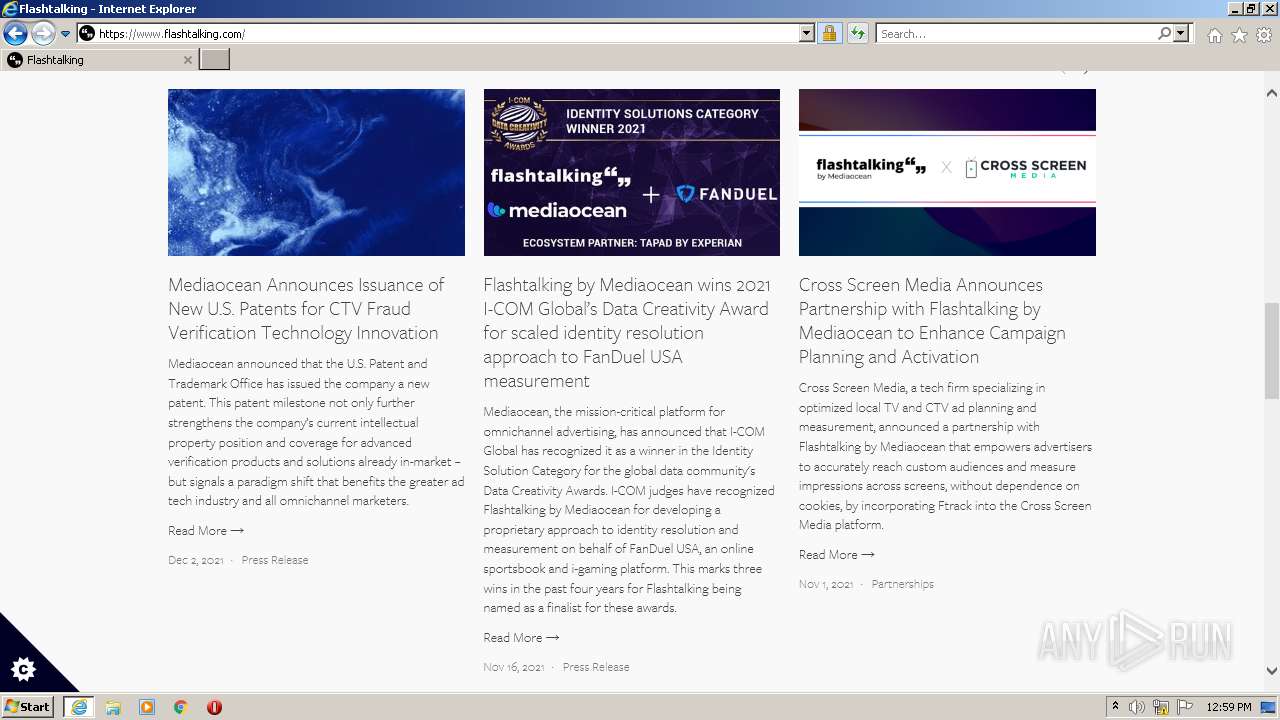Open the Windows Start menu
The width and height of the screenshot is (1280, 720).
[27, 707]
